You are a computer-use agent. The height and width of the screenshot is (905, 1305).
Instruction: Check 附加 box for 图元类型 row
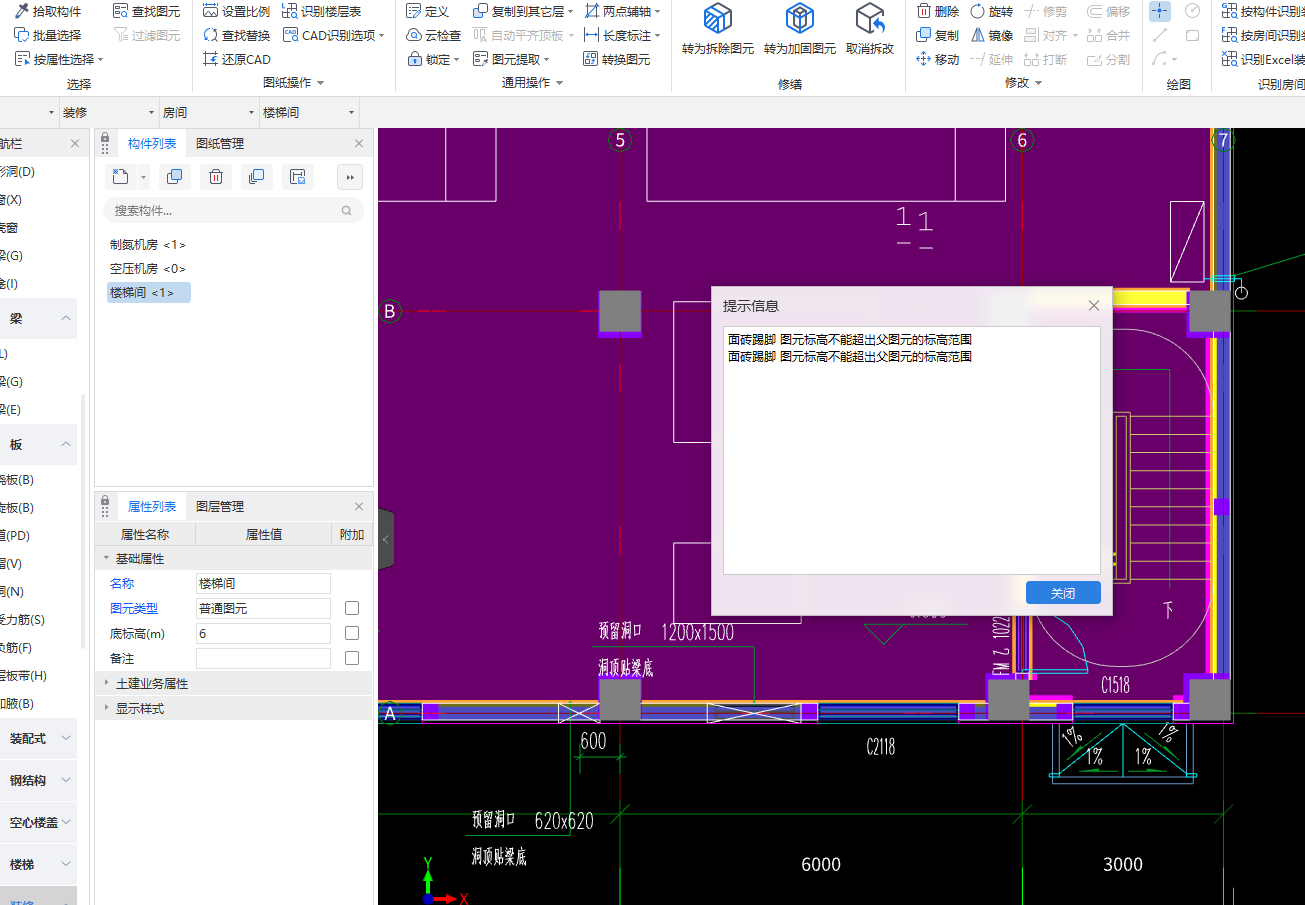[x=352, y=608]
